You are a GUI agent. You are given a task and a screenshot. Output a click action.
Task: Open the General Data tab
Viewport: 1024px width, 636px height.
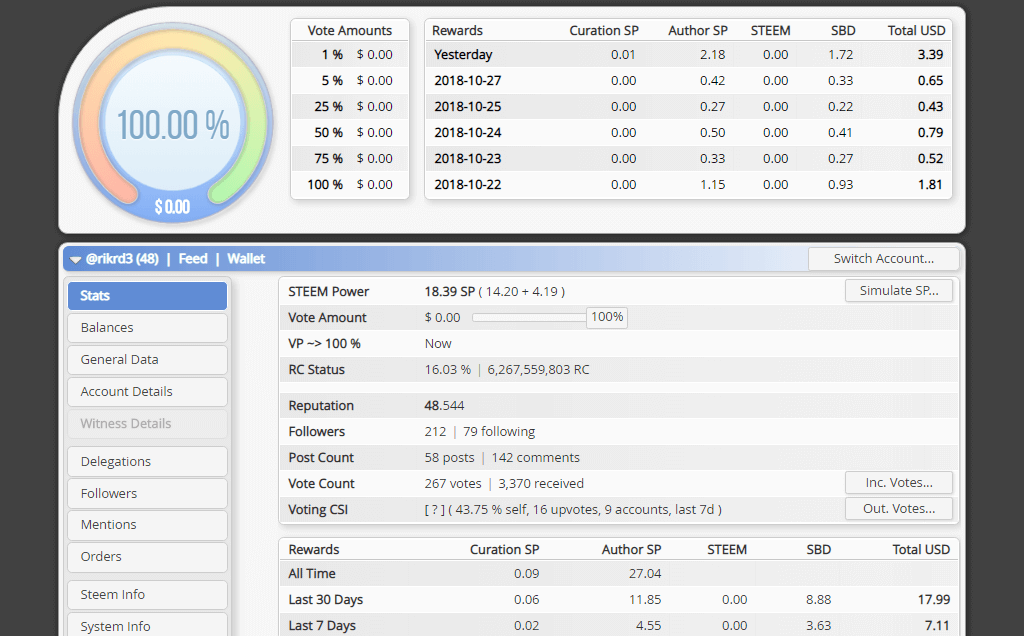148,360
